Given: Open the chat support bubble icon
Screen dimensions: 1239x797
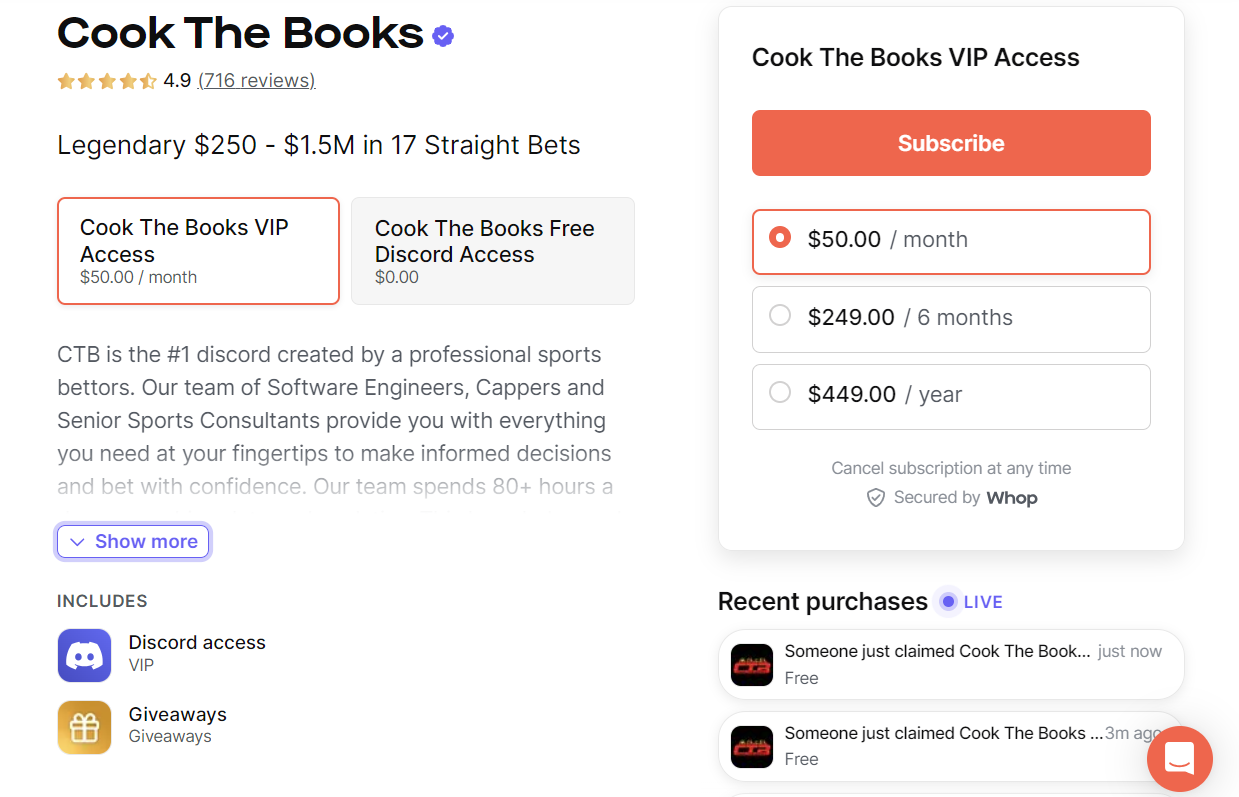Looking at the screenshot, I should 1179,758.
